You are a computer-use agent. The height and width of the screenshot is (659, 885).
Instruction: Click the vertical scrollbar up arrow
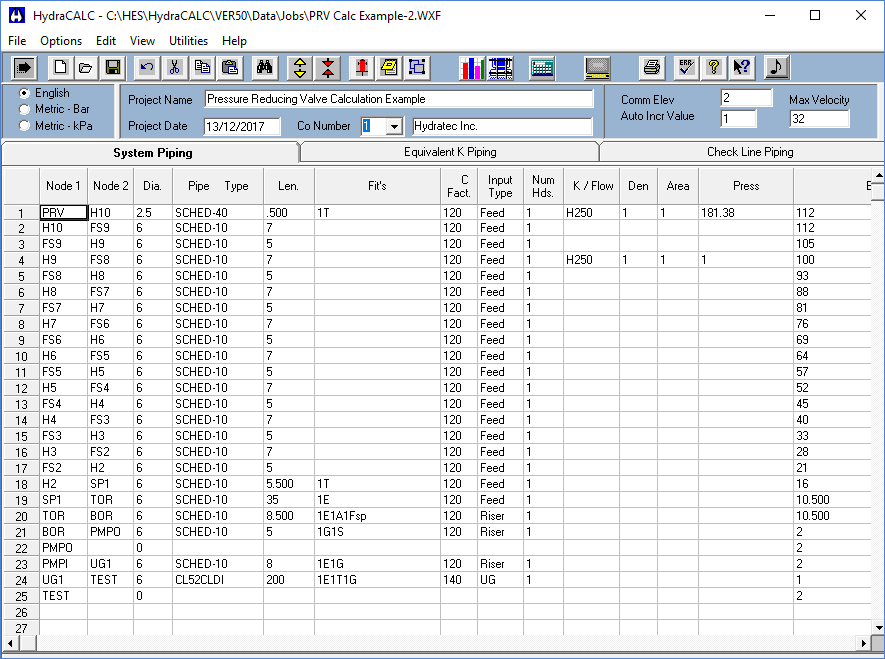click(878, 174)
